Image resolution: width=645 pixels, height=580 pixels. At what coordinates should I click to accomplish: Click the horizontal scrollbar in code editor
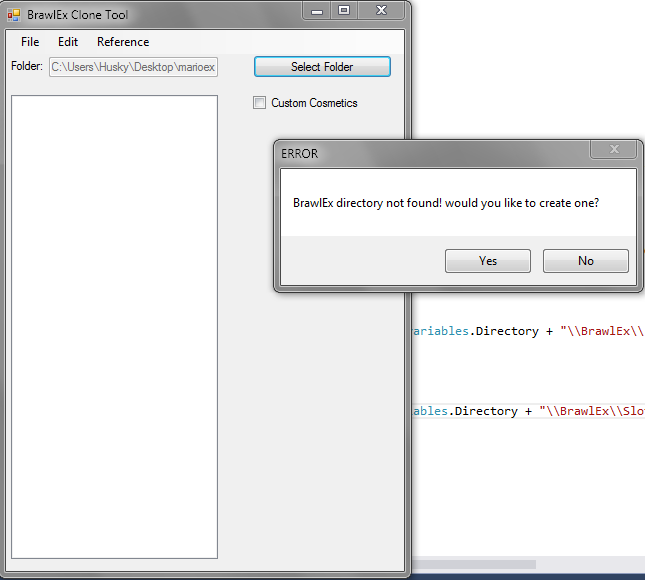(x=473, y=564)
